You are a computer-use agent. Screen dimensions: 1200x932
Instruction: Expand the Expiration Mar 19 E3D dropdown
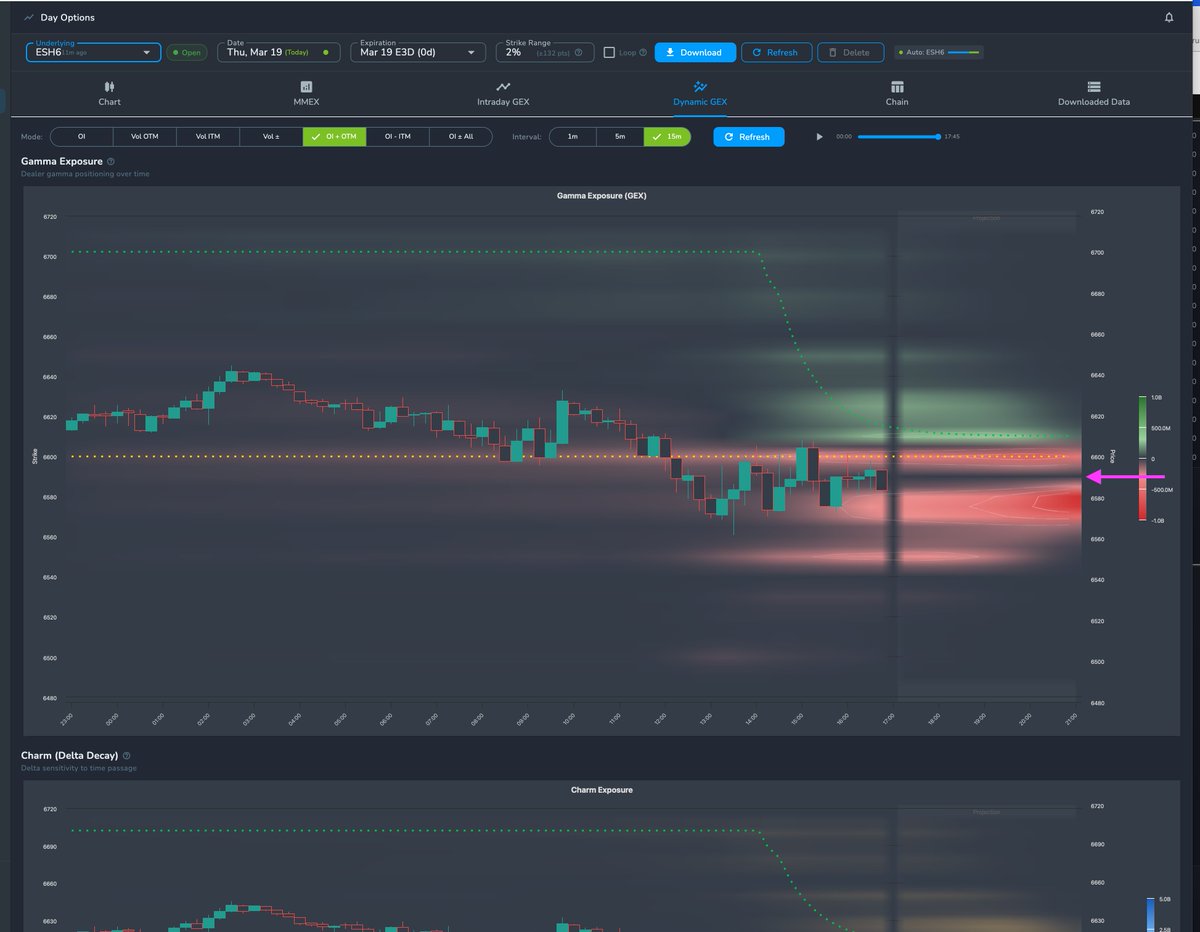[418, 52]
